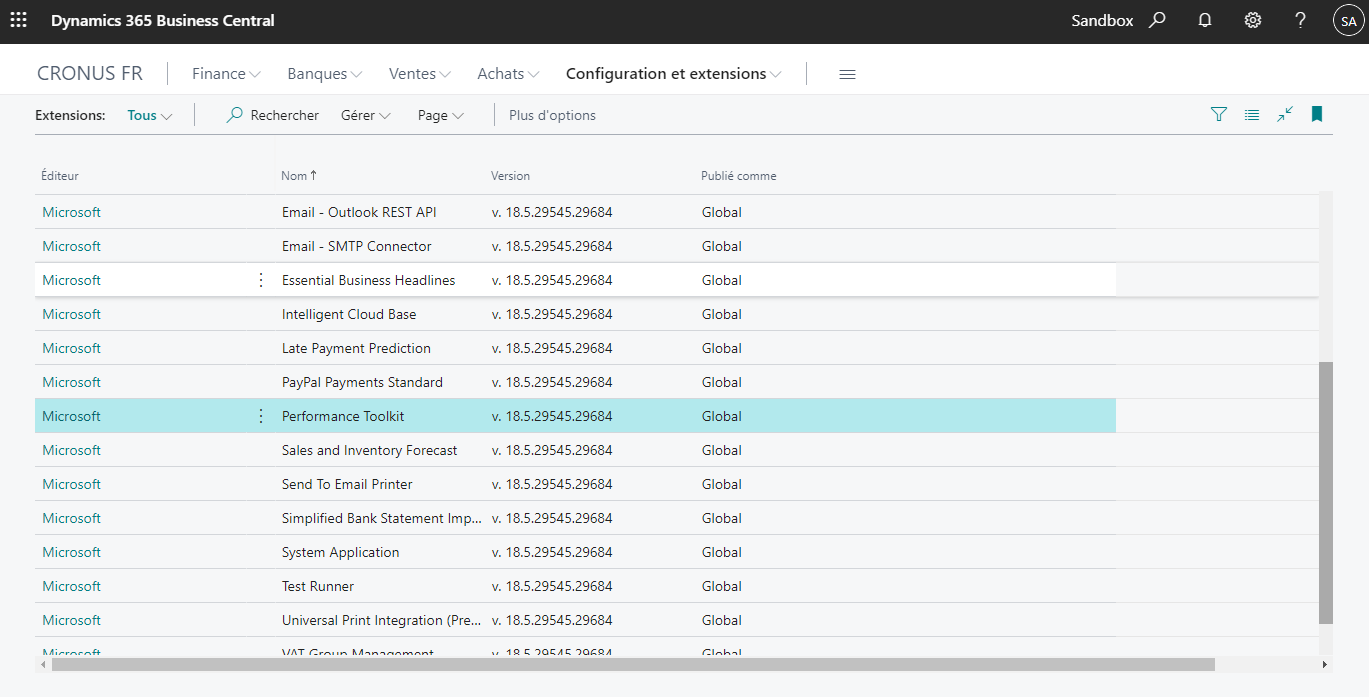Select Essential Business Headlines name cell
Image resolution: width=1369 pixels, height=697 pixels.
[369, 280]
